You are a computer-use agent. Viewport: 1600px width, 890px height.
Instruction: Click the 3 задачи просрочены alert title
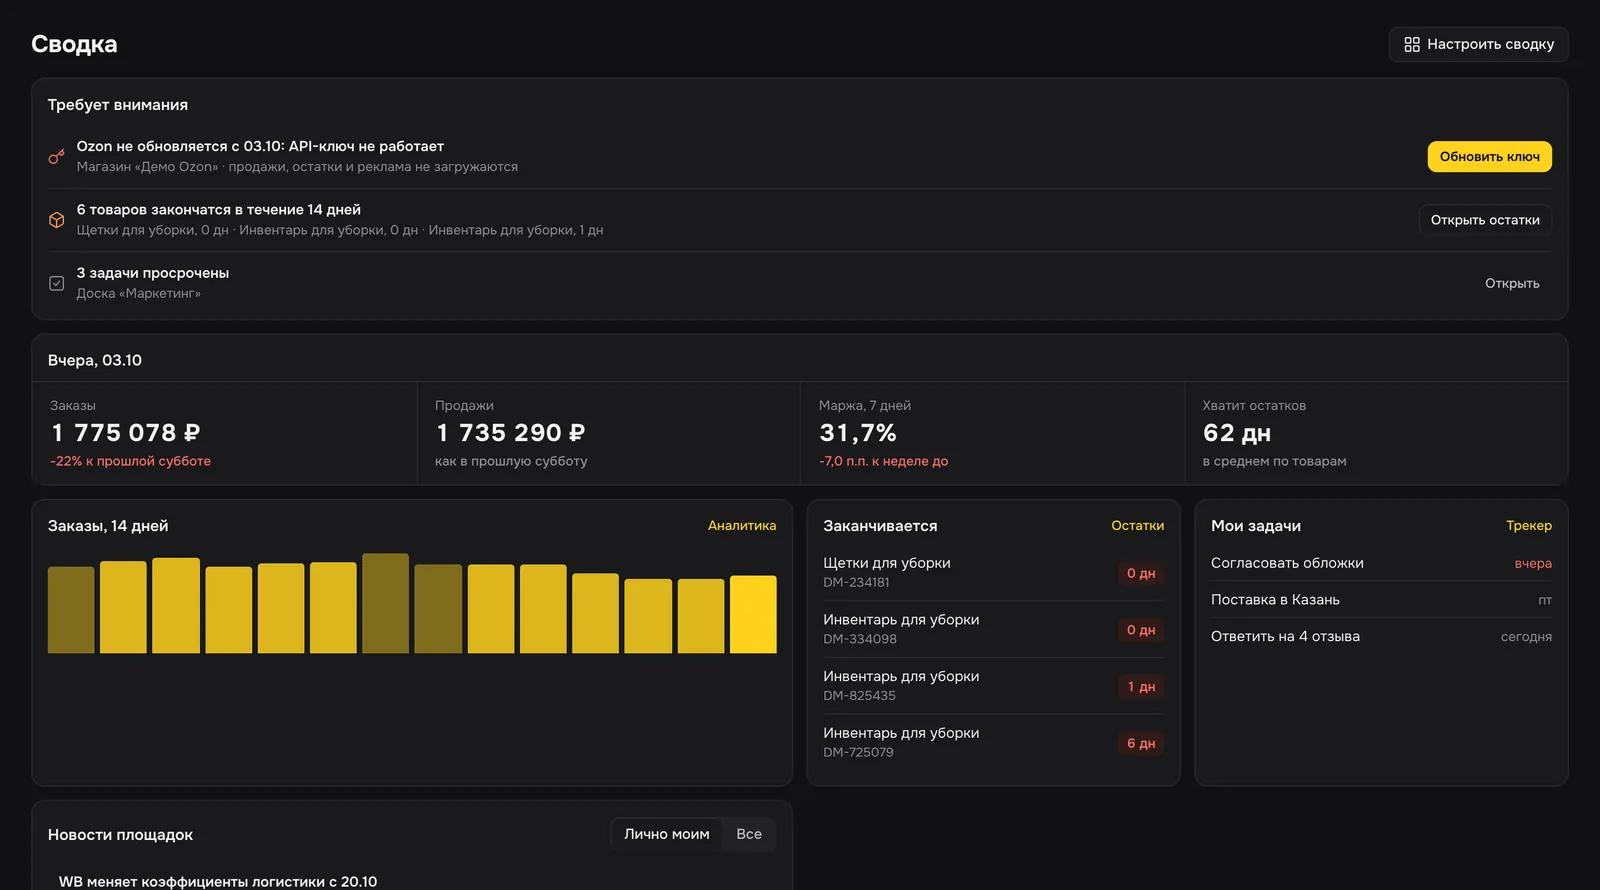pos(153,273)
